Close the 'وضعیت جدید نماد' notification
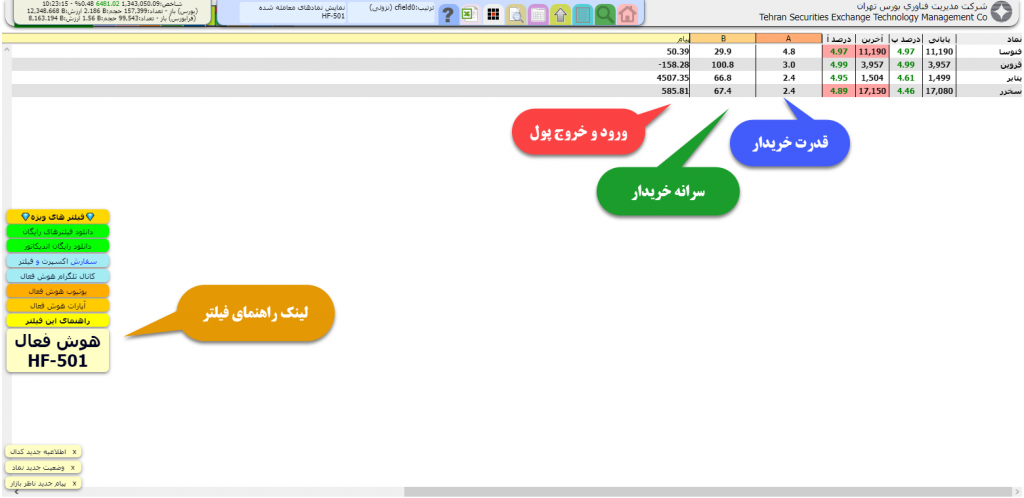Viewport: 1024px width, 498px height. (x=72, y=467)
